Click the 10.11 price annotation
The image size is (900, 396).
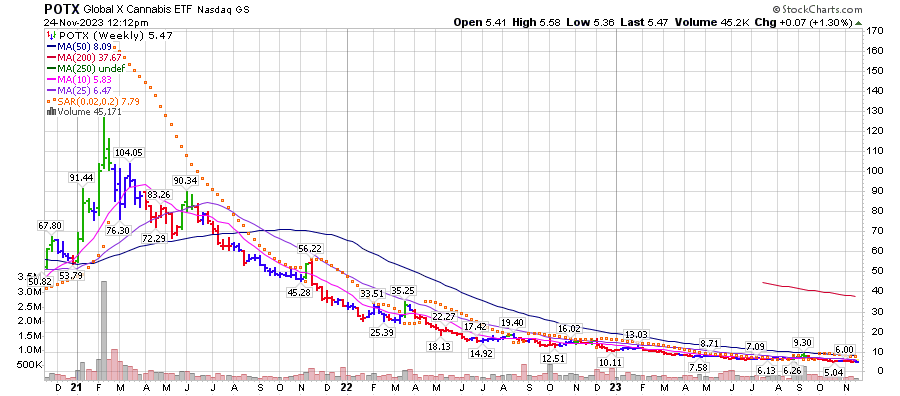(x=609, y=363)
